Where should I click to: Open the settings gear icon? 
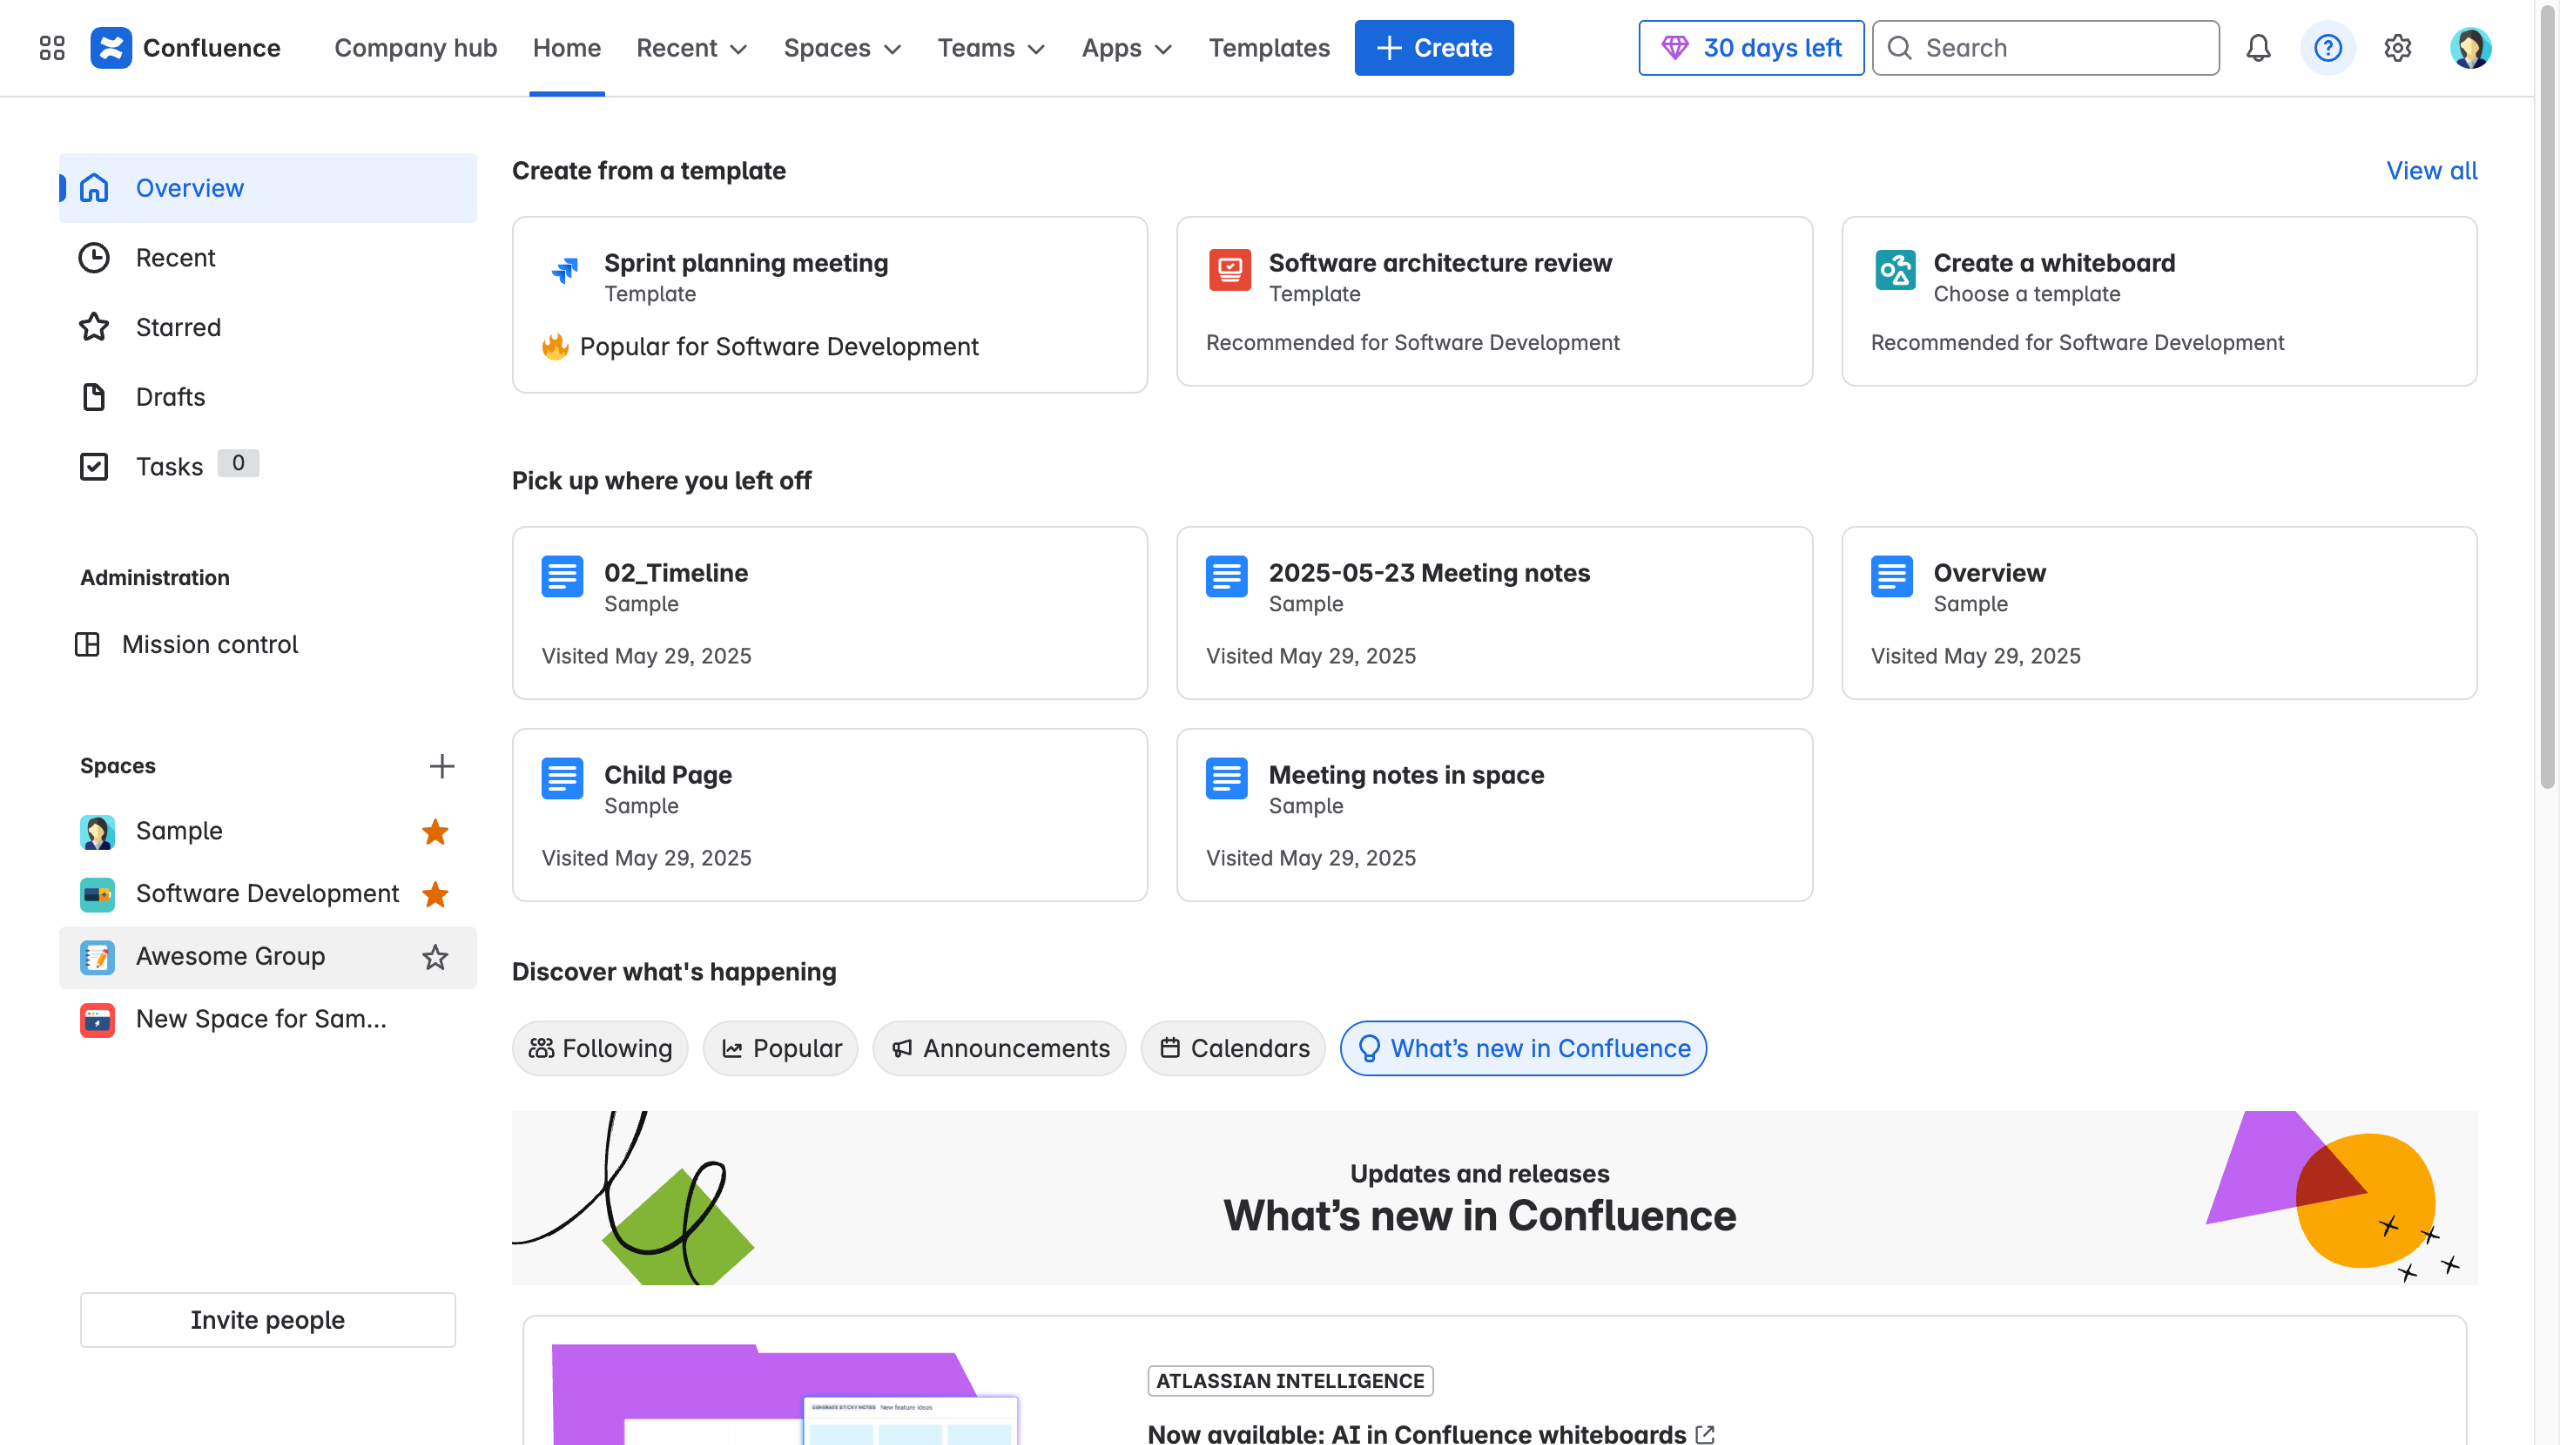coord(2397,48)
